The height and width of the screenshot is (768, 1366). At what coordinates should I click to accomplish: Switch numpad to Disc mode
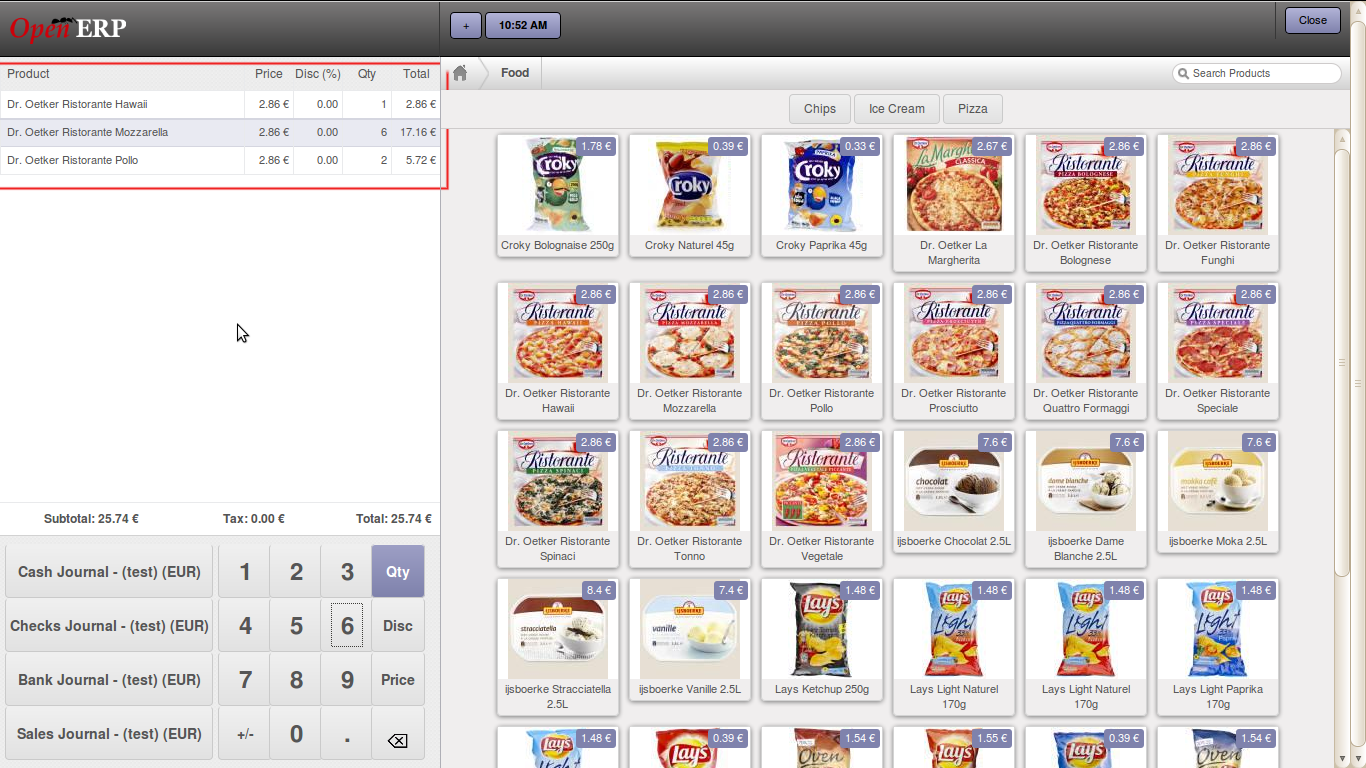[x=398, y=626]
